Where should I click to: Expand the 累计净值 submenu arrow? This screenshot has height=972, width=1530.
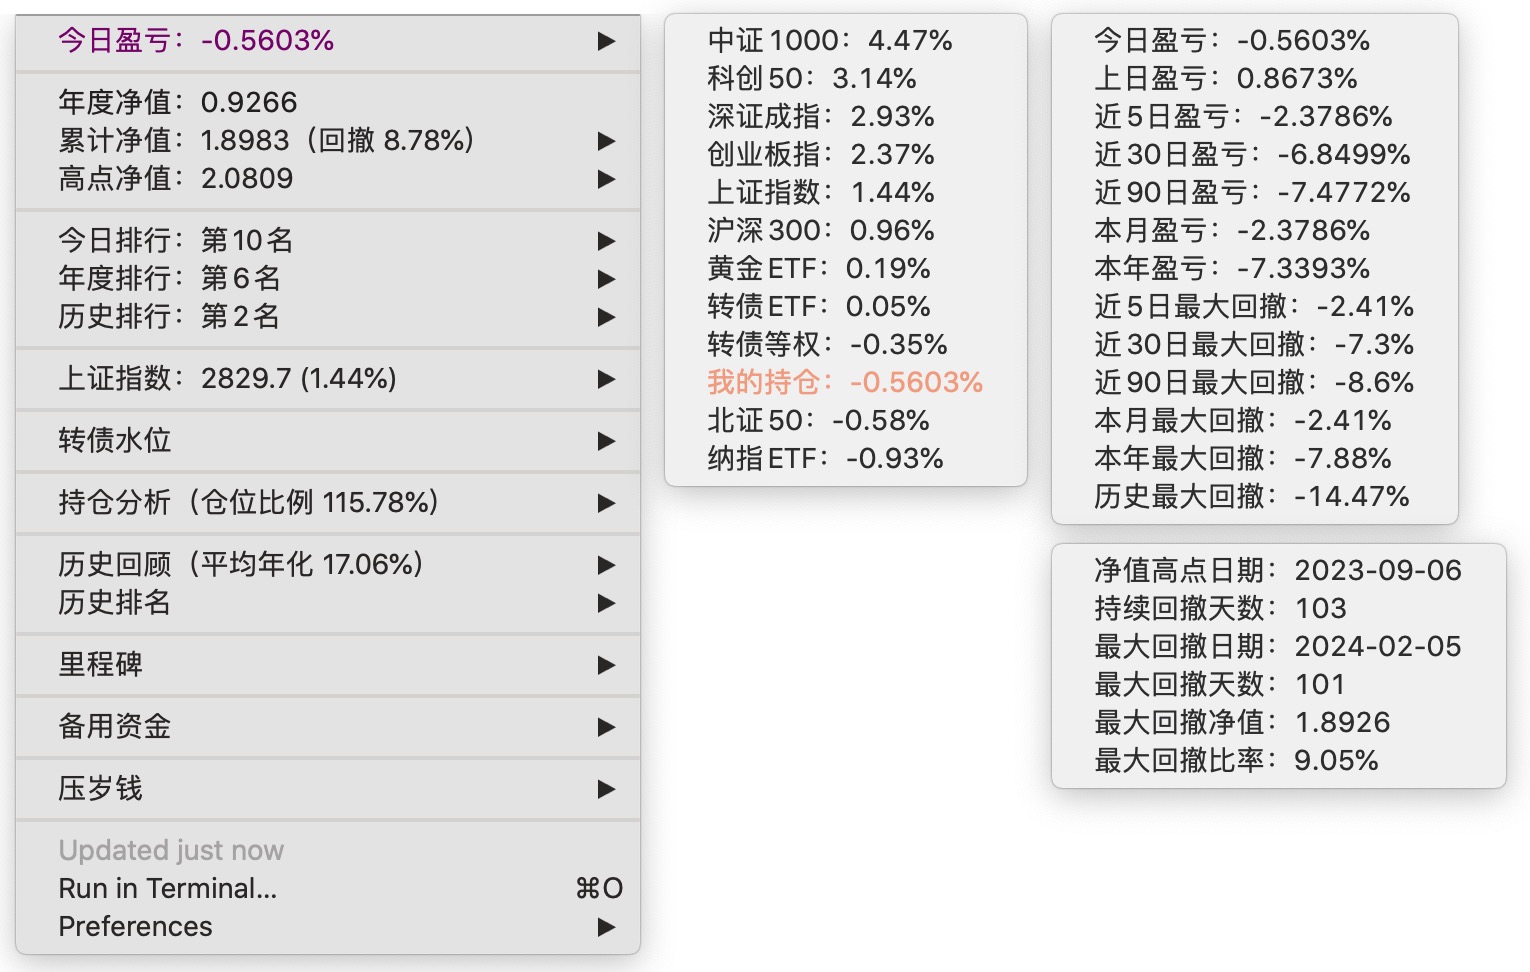[x=606, y=141]
